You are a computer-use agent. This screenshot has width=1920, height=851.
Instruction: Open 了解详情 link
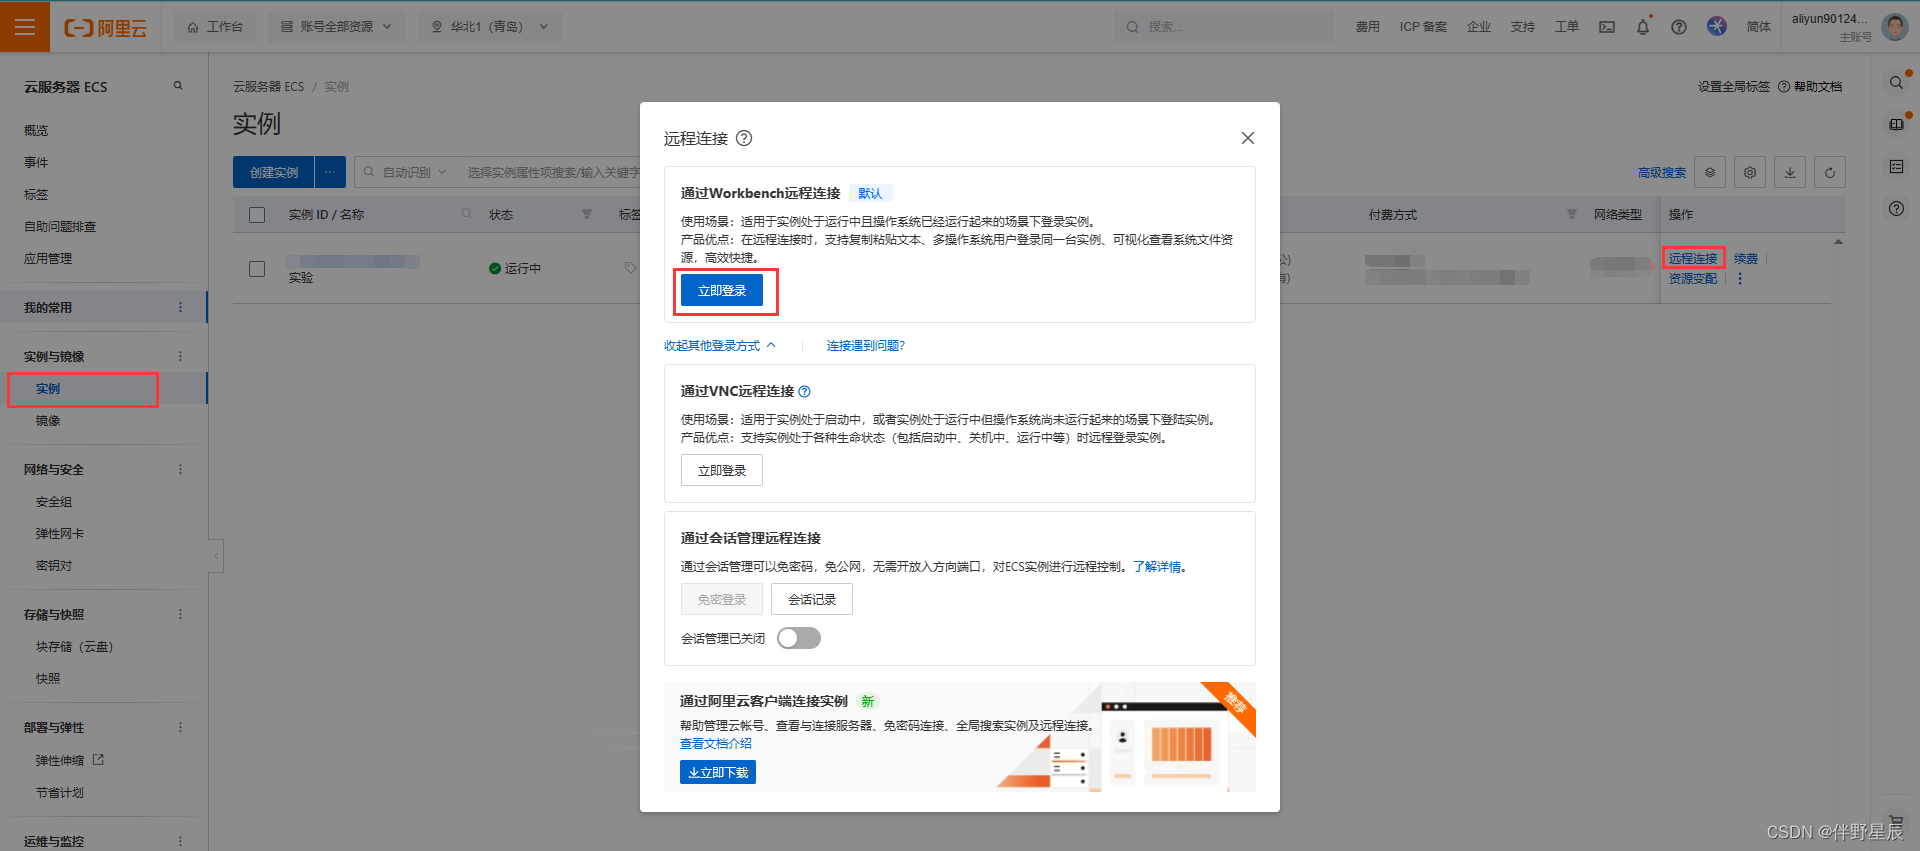(x=1157, y=567)
